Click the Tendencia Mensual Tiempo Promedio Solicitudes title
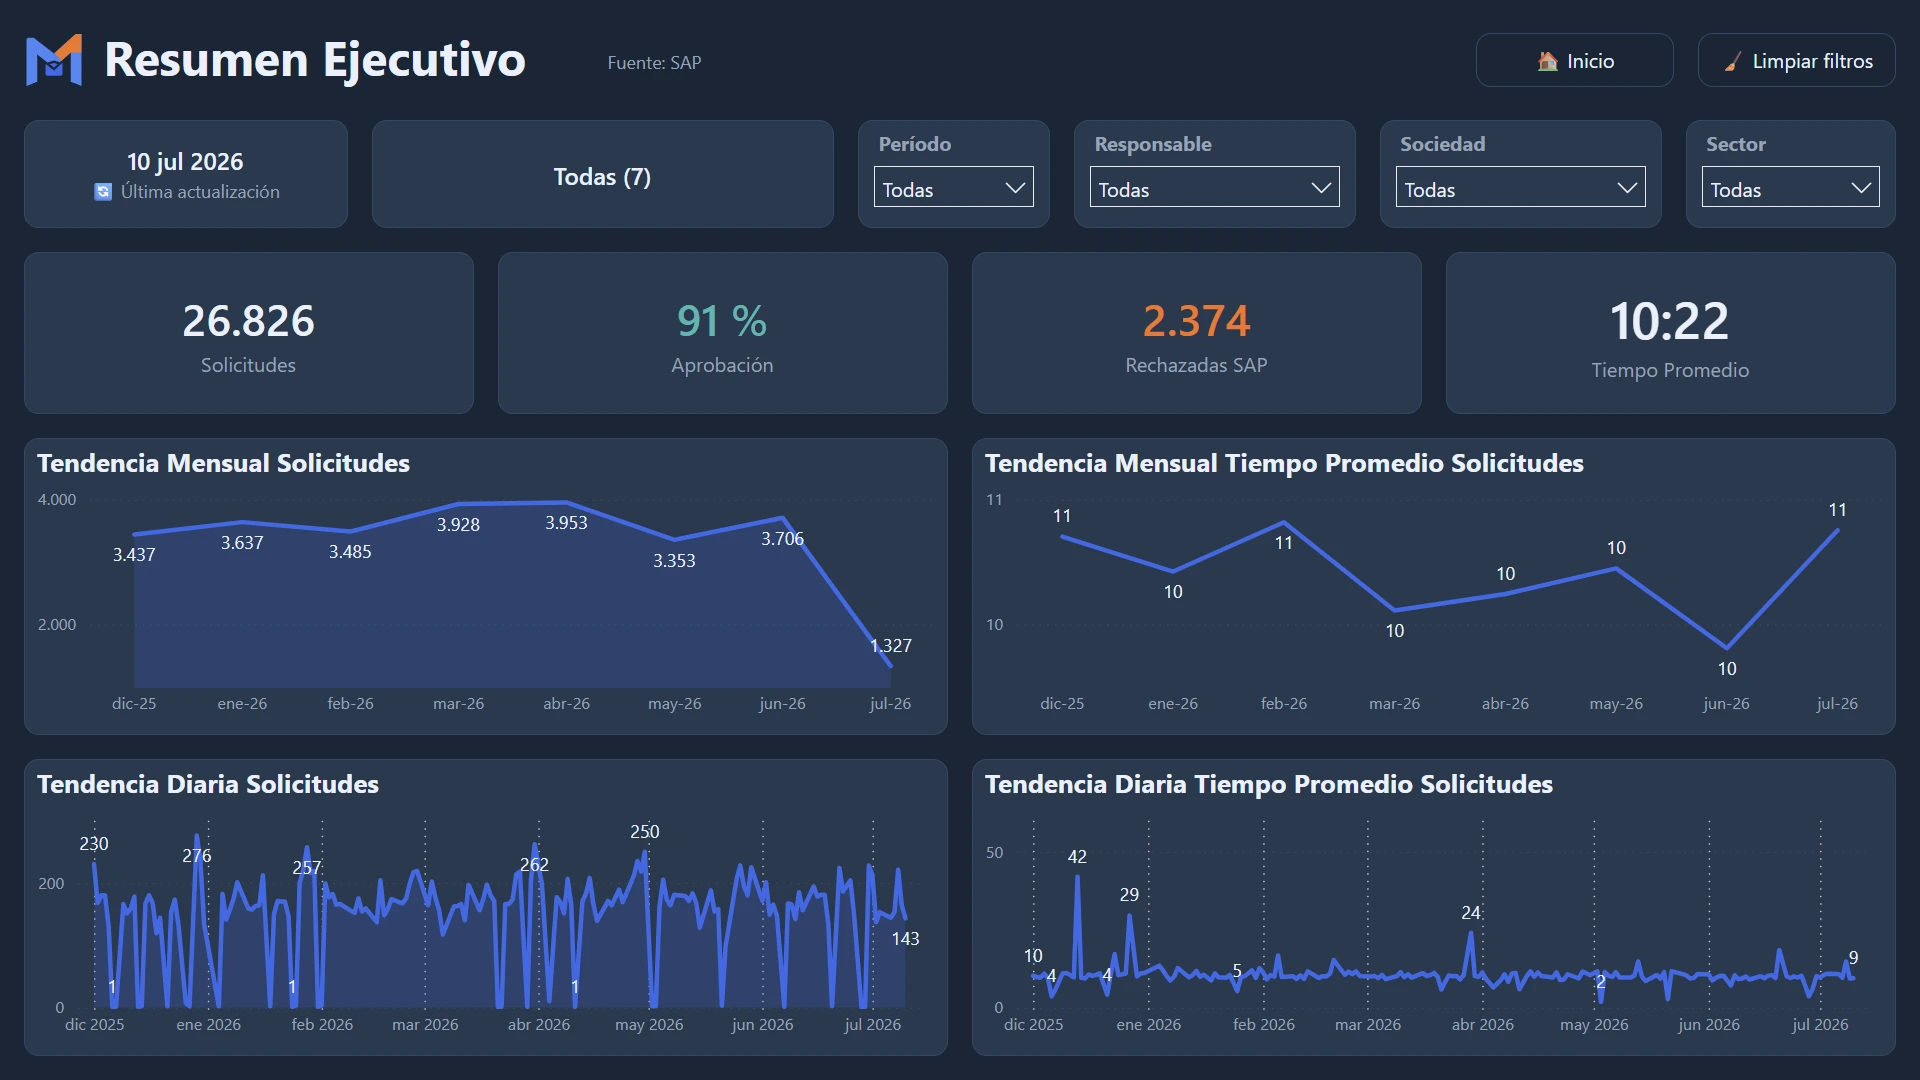1920x1080 pixels. pos(1284,463)
